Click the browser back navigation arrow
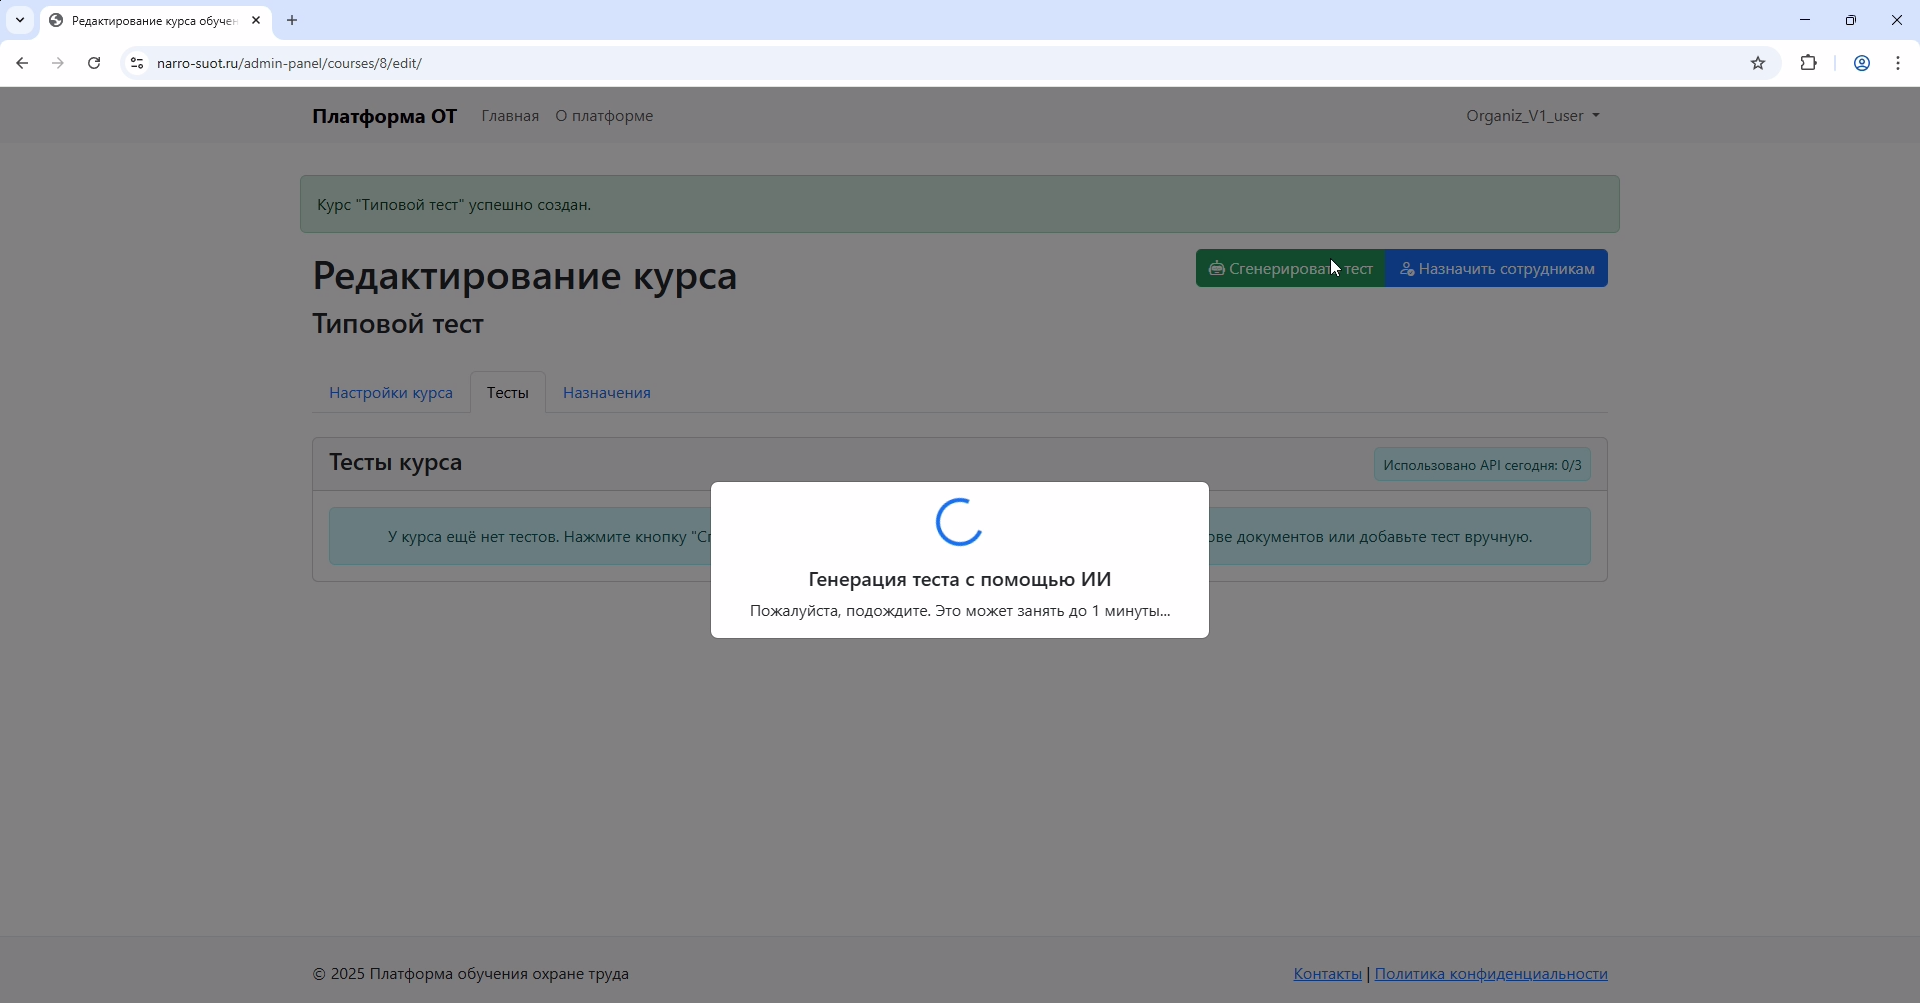 pos(22,63)
